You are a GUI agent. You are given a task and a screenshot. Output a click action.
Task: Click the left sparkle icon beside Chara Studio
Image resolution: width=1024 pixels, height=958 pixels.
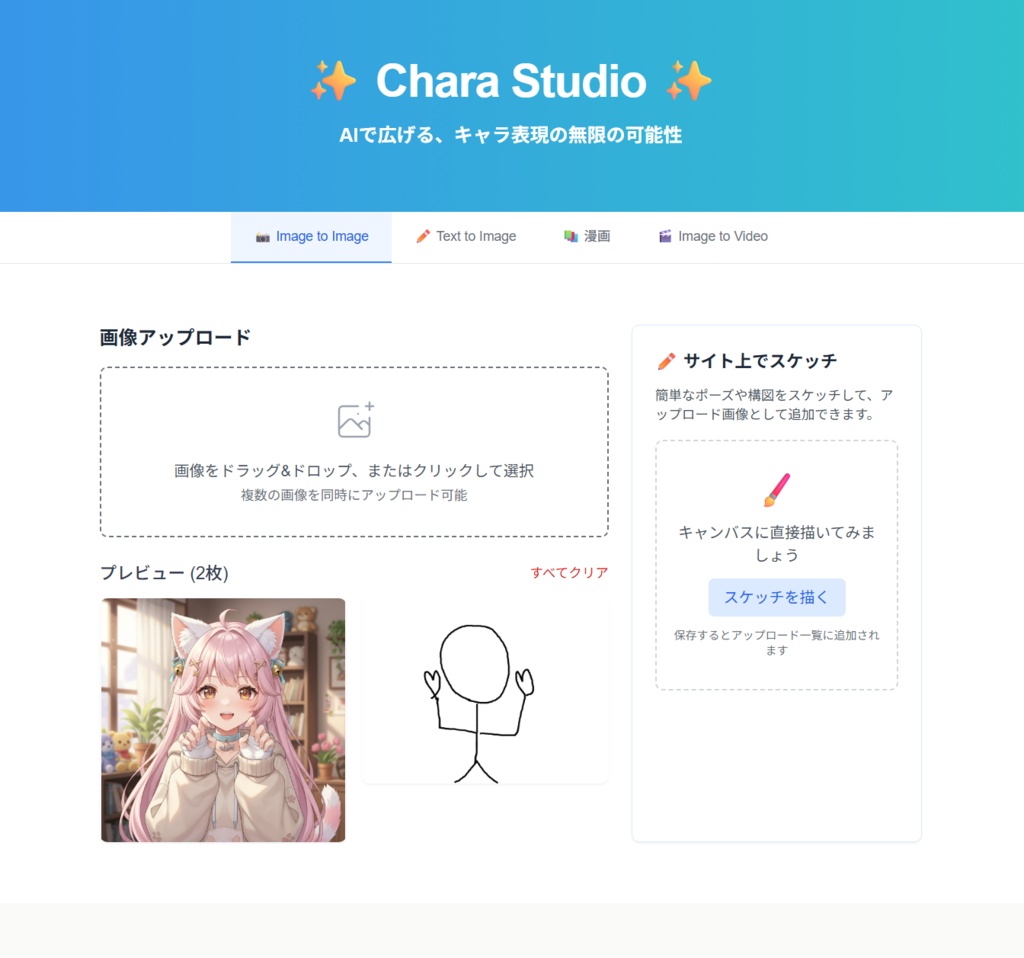(333, 80)
